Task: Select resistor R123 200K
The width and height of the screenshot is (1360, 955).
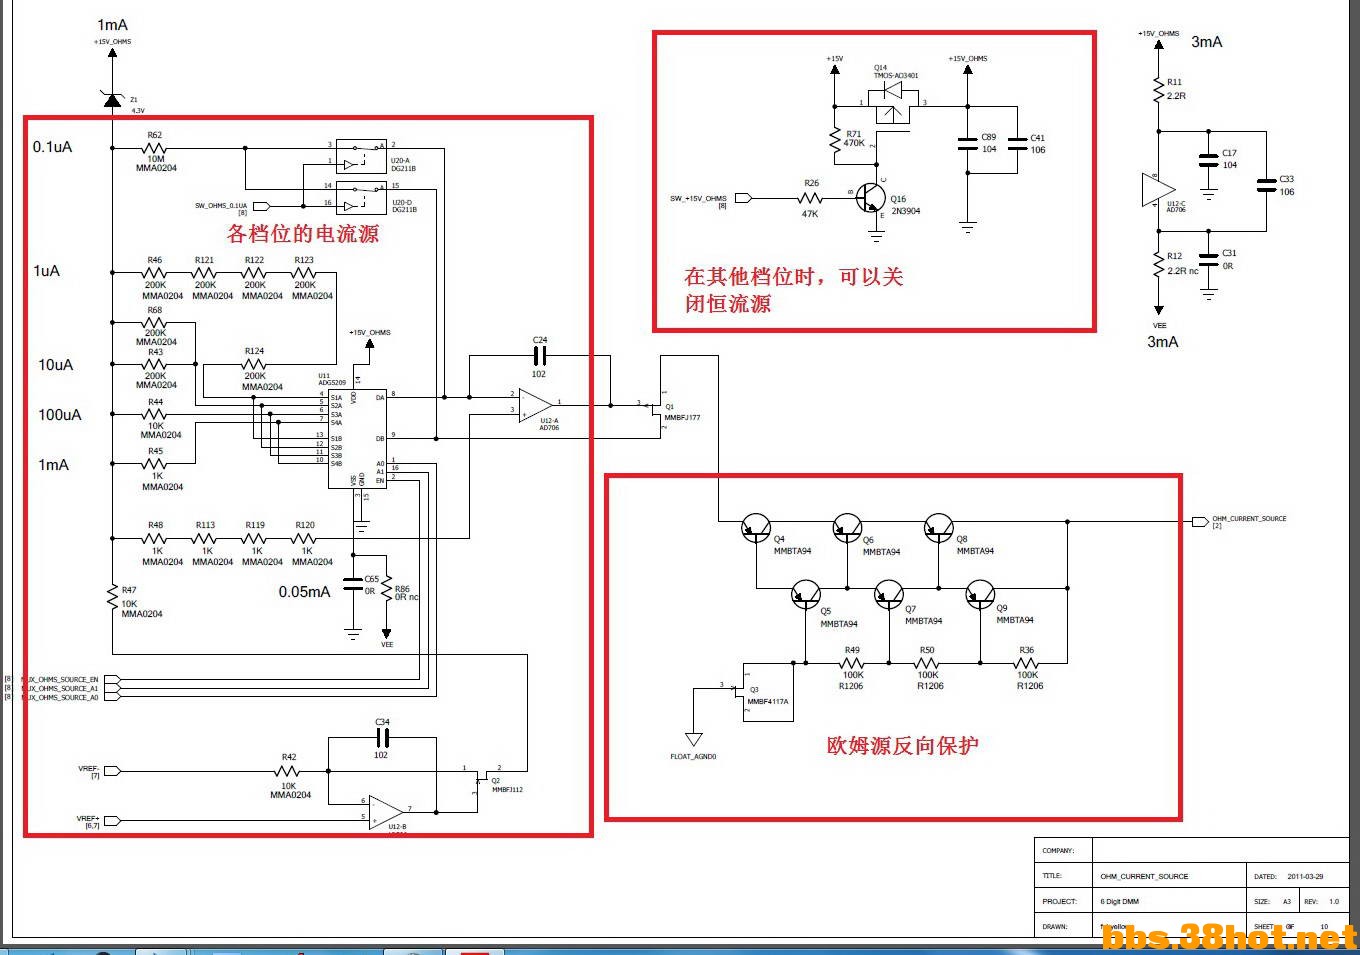Action: click(x=305, y=272)
